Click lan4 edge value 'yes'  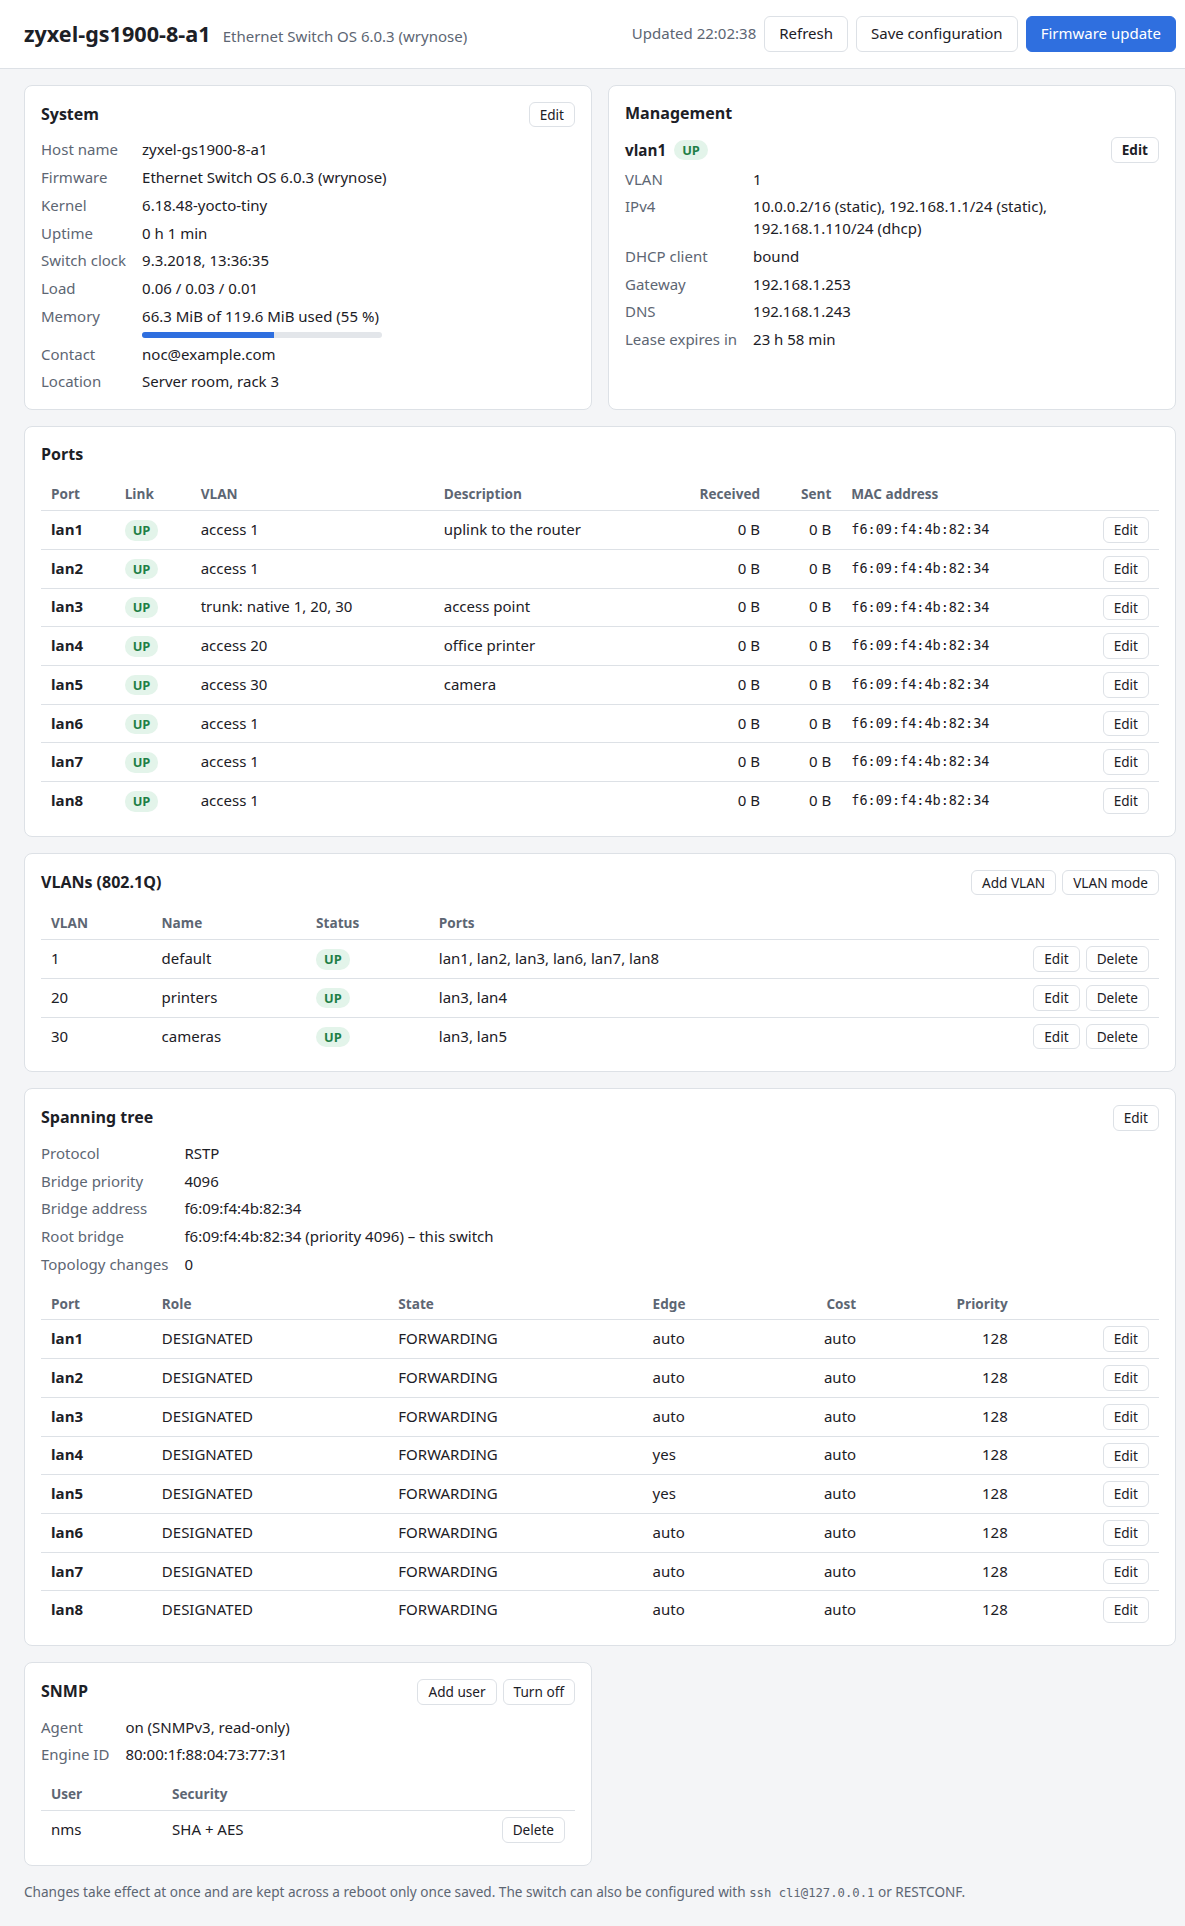[664, 1455]
